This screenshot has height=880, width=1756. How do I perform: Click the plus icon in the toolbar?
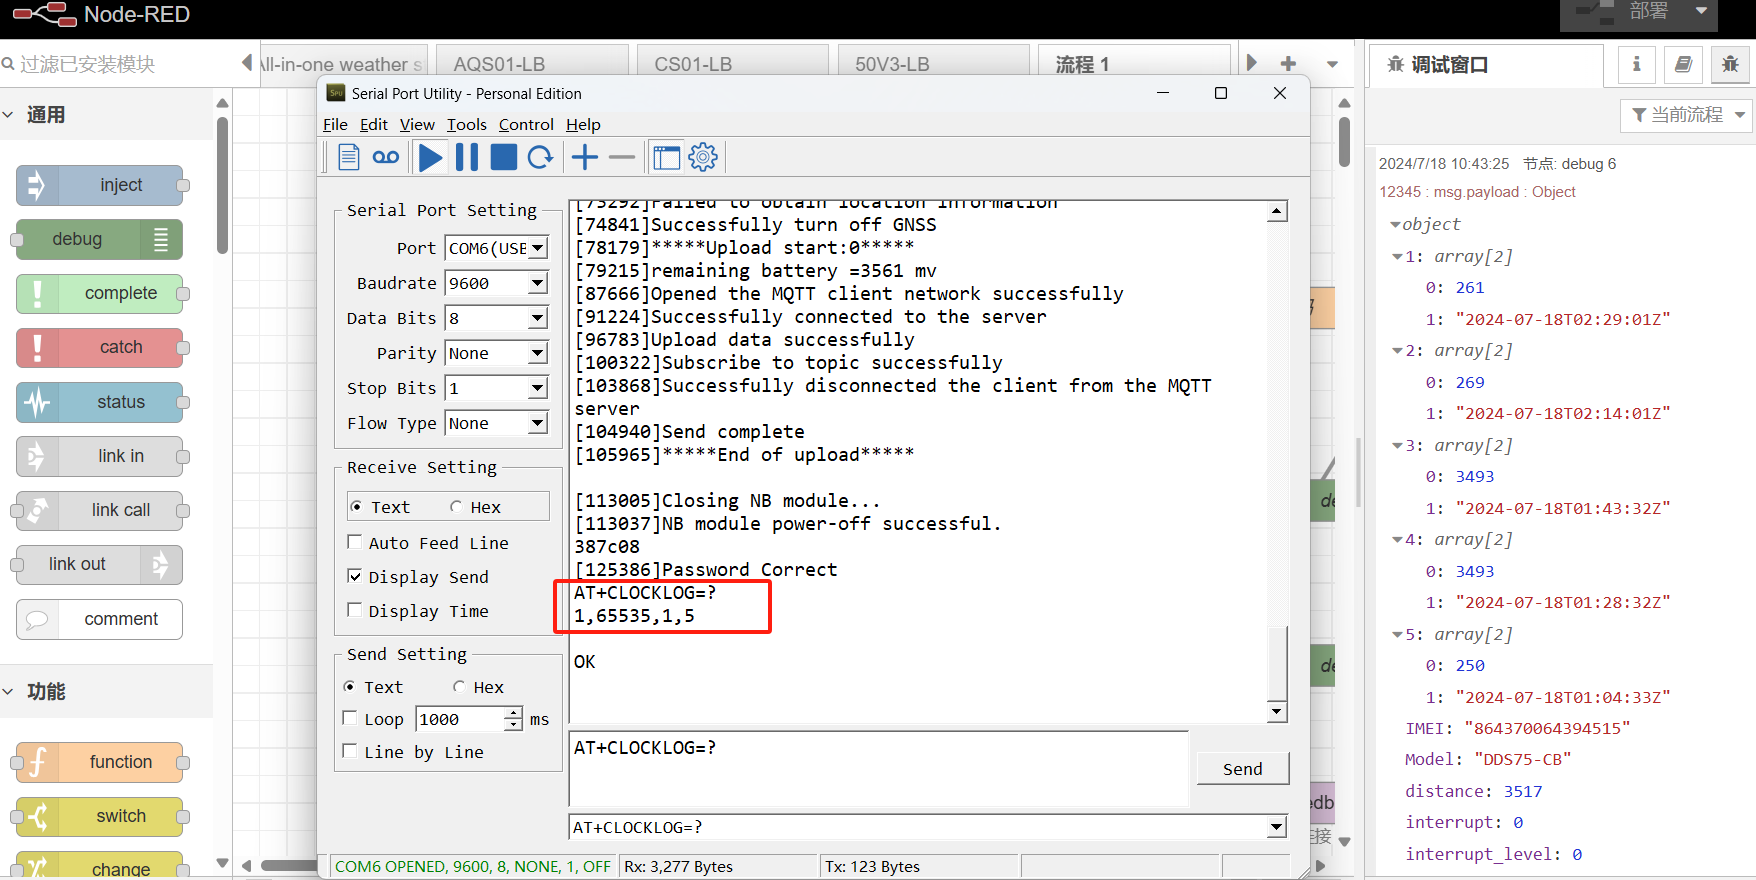(x=585, y=157)
